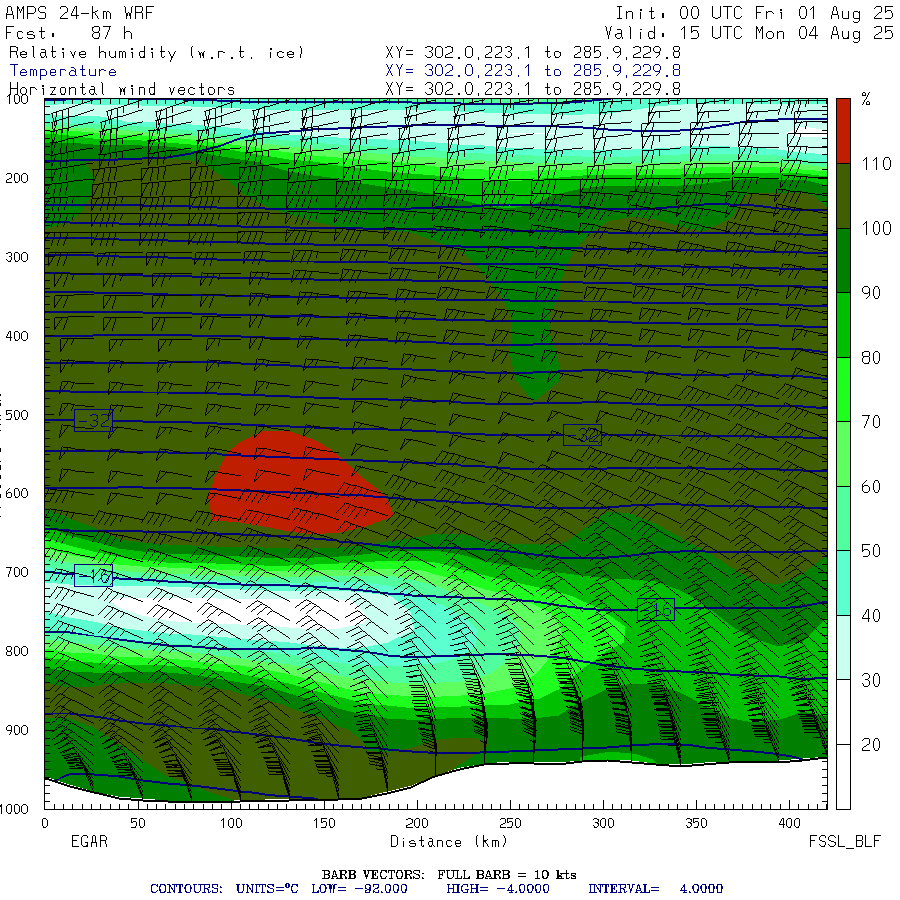900x900 pixels.
Task: Click the 300 km distance axis label
Action: pos(603,823)
